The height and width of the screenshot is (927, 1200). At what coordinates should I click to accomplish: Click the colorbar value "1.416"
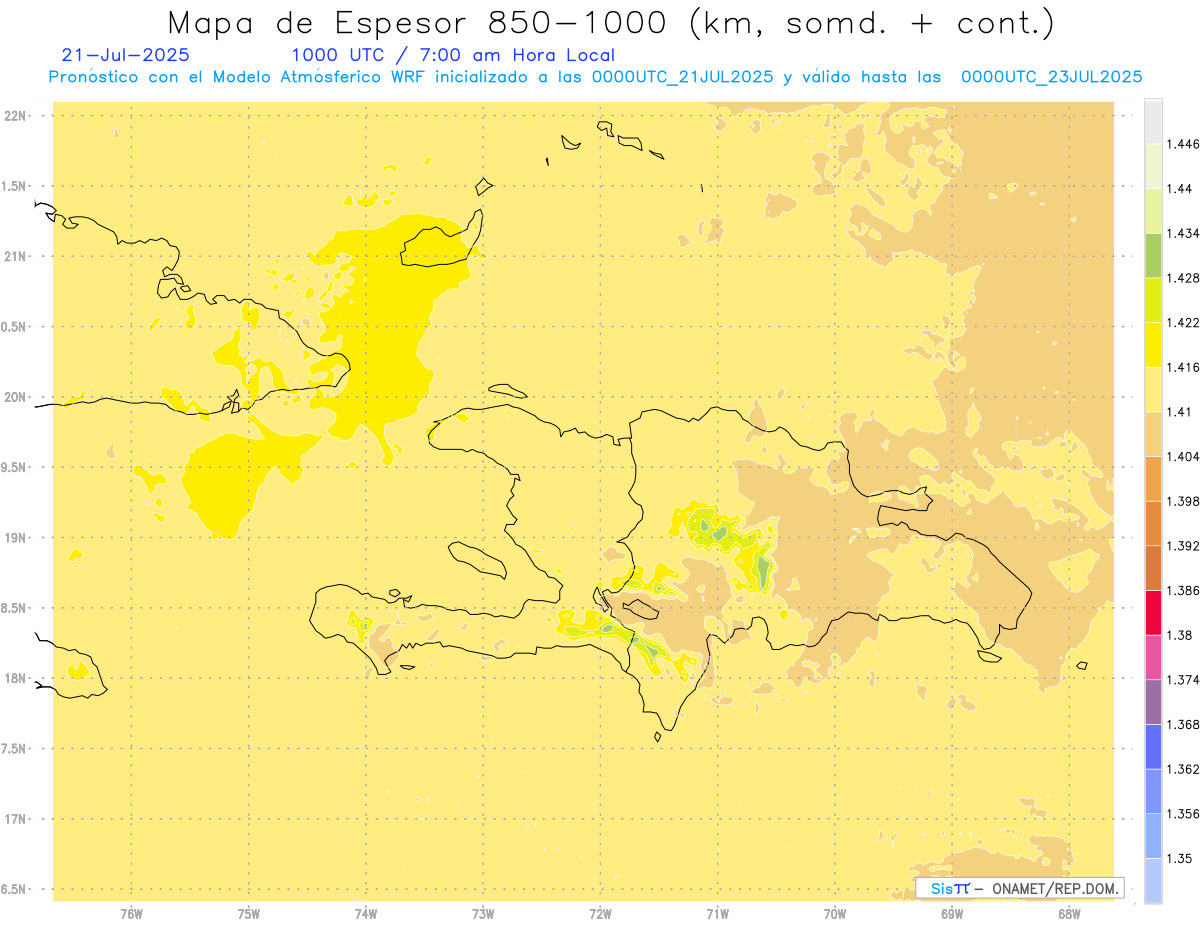click(1183, 367)
